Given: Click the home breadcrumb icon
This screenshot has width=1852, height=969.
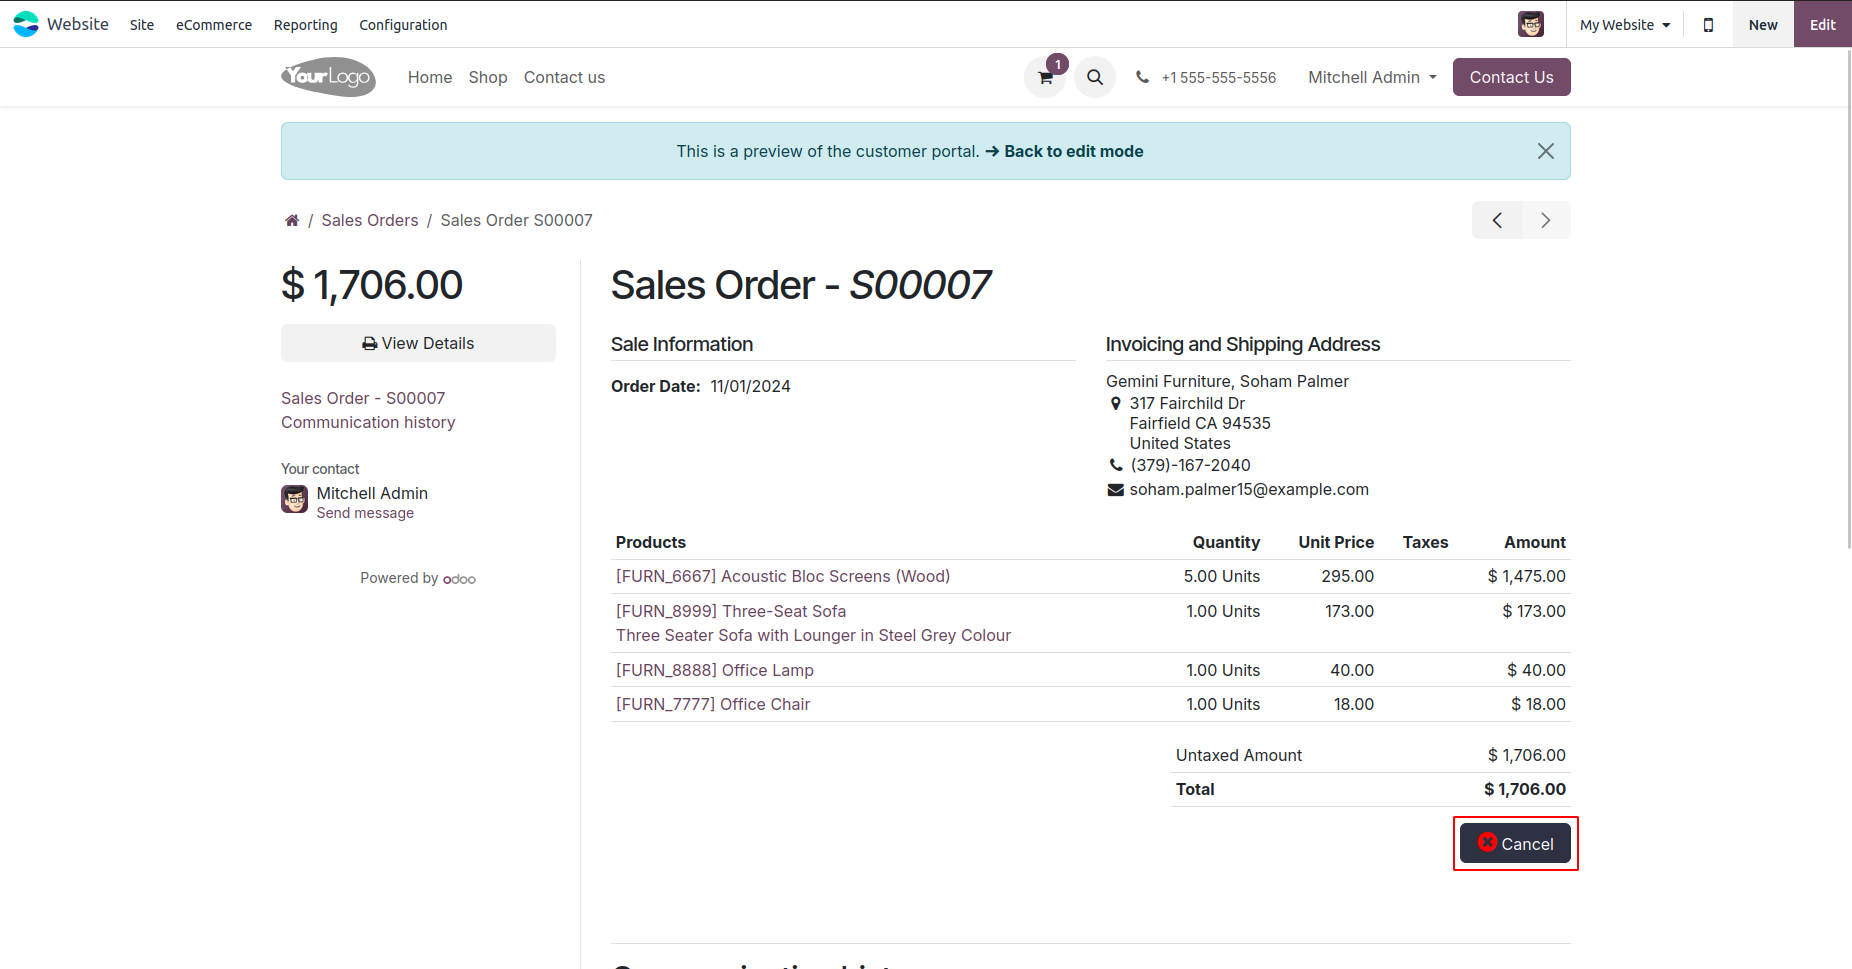Looking at the screenshot, I should pyautogui.click(x=292, y=220).
